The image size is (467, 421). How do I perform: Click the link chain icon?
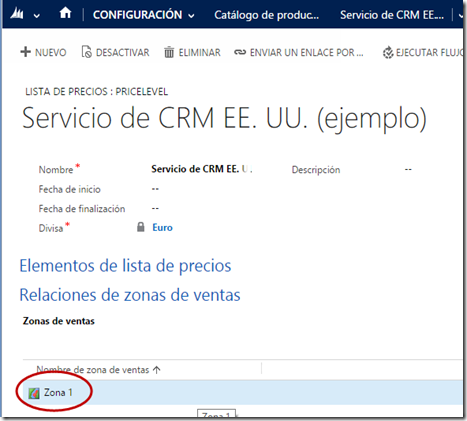(x=240, y=52)
